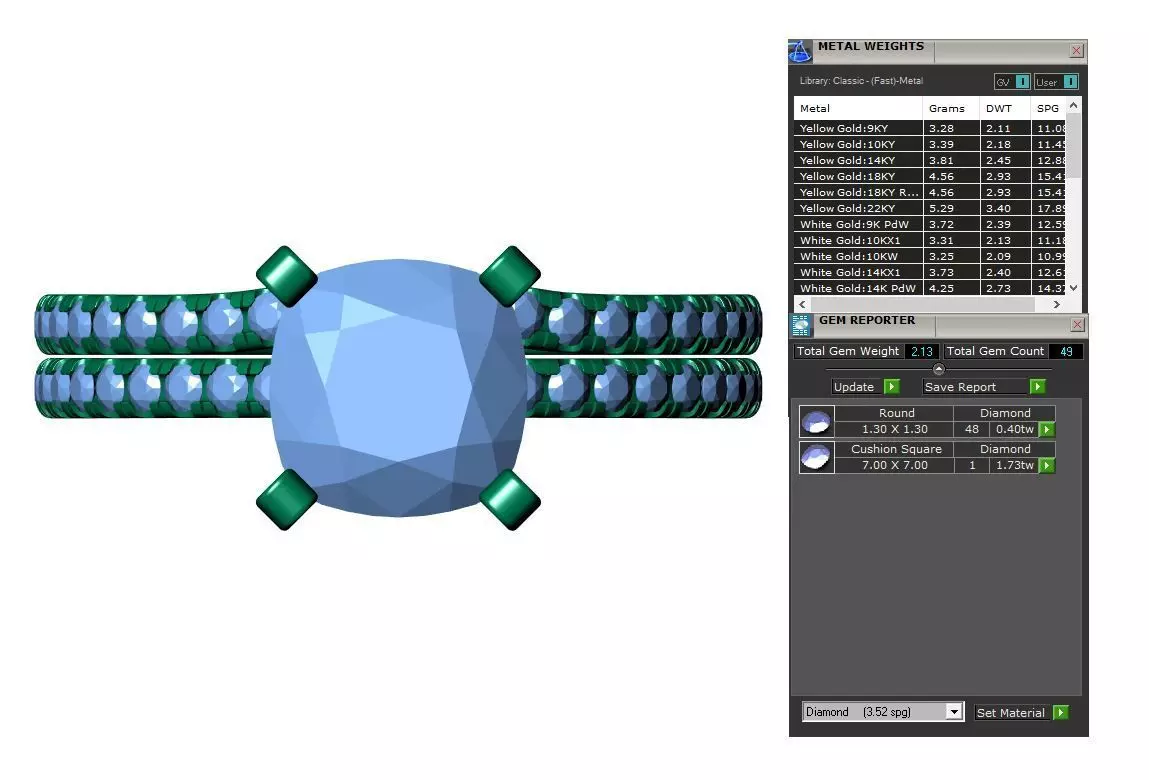Click the 2.45 DWT value for 14KY
This screenshot has width=1149, height=780.
[998, 161]
